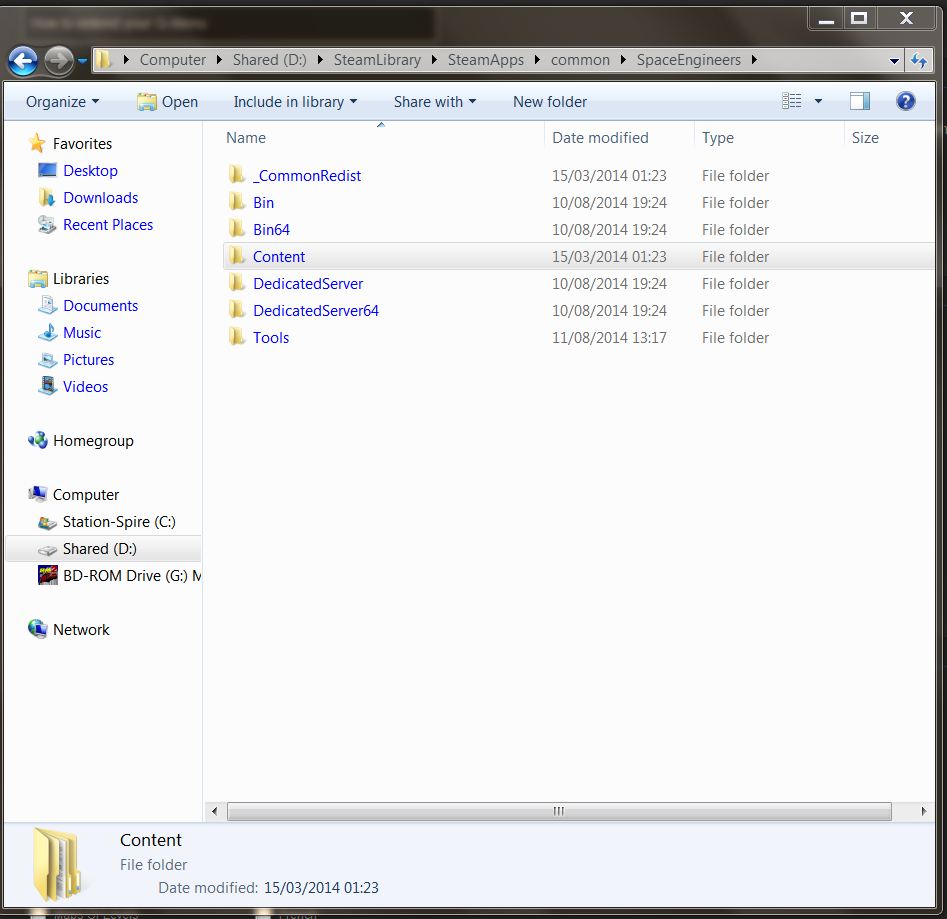Click the _CommonRedist folder icon
Image resolution: width=947 pixels, height=919 pixels.
pos(237,175)
